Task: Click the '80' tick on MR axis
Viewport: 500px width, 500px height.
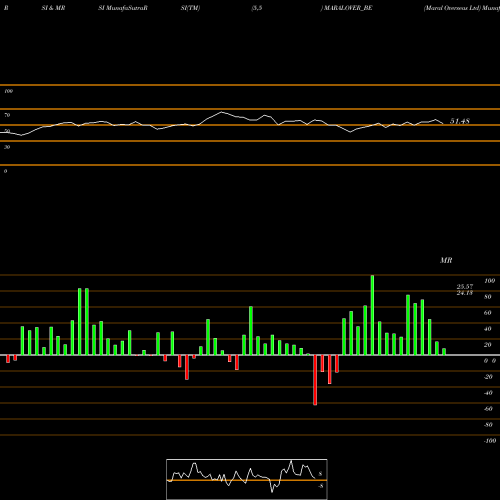Action: pos(488,297)
